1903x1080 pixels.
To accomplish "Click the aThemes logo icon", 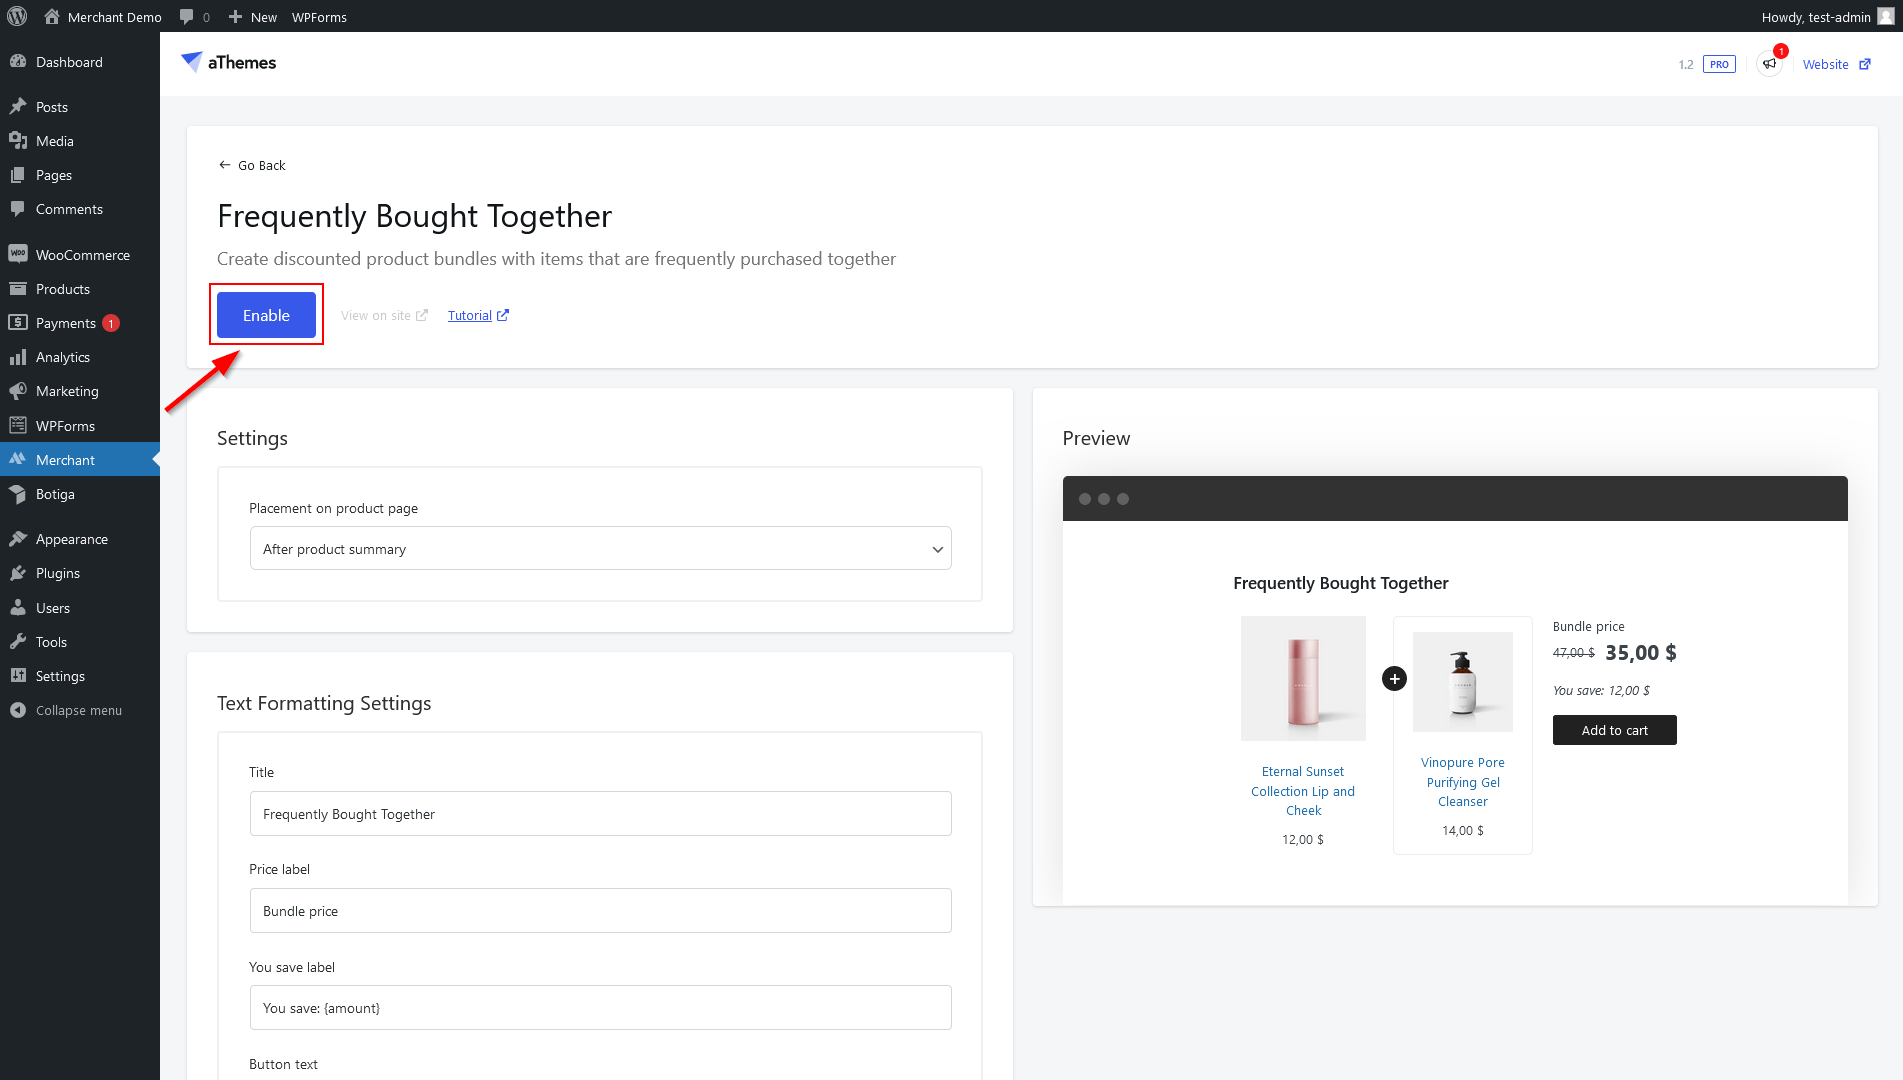I will (x=191, y=62).
